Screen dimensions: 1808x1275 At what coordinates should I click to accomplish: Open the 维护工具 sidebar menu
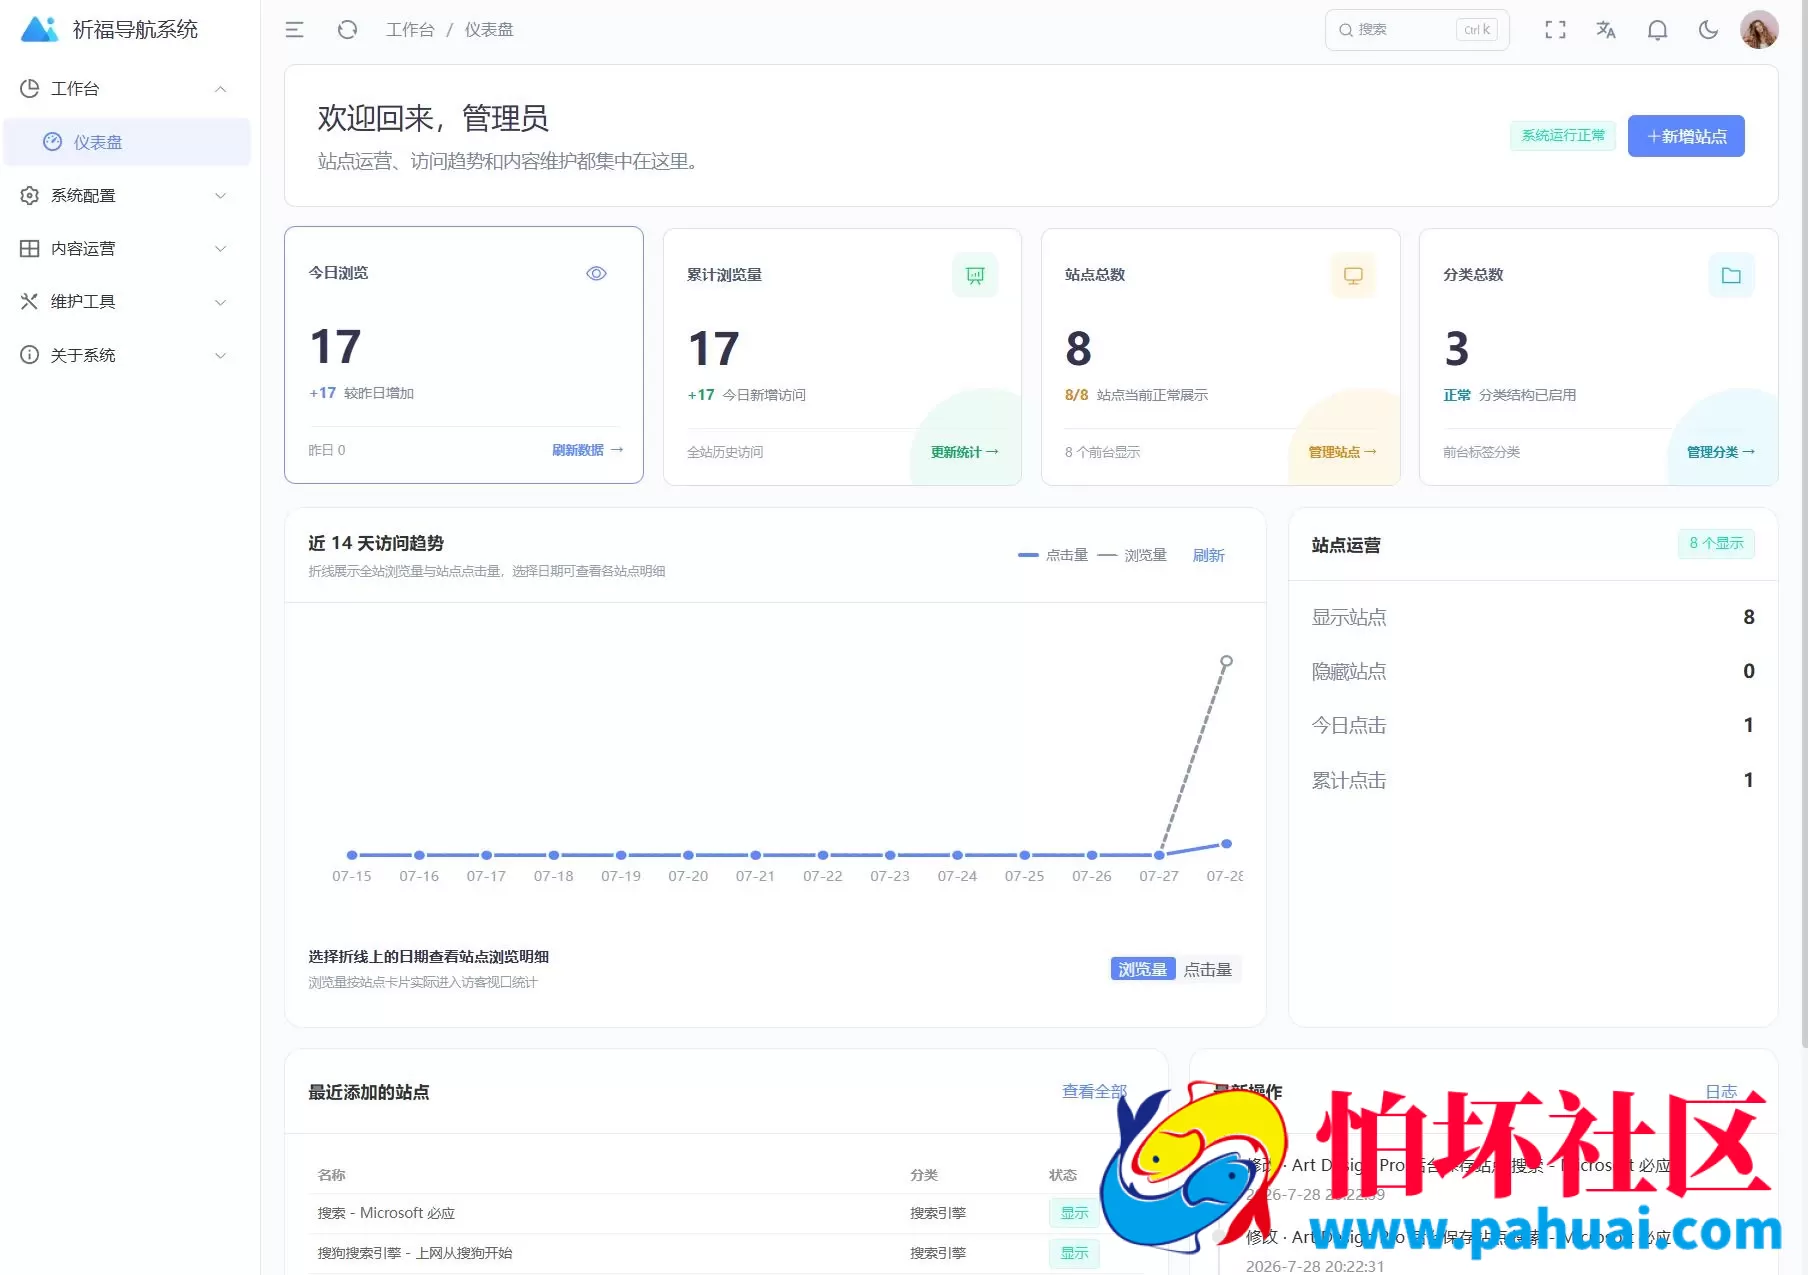pos(127,301)
